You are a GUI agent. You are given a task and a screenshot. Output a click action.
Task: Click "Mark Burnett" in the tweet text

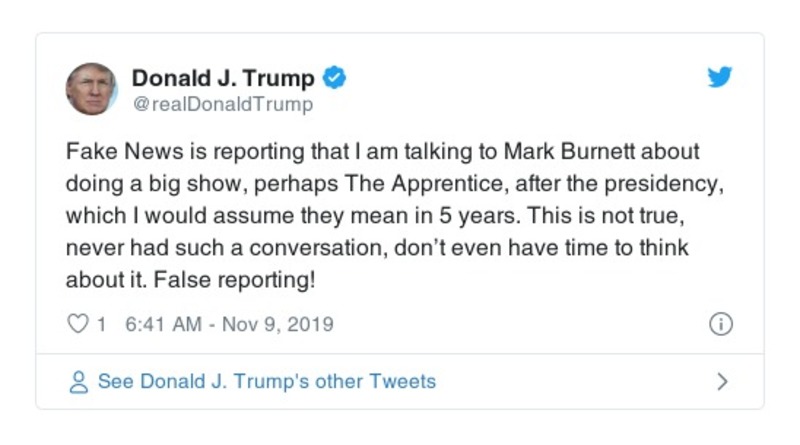pos(565,152)
